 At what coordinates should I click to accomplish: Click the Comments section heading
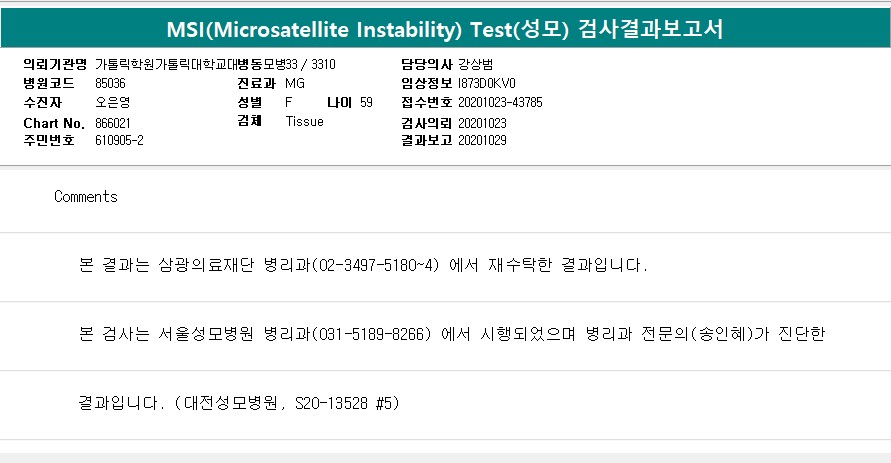(86, 197)
